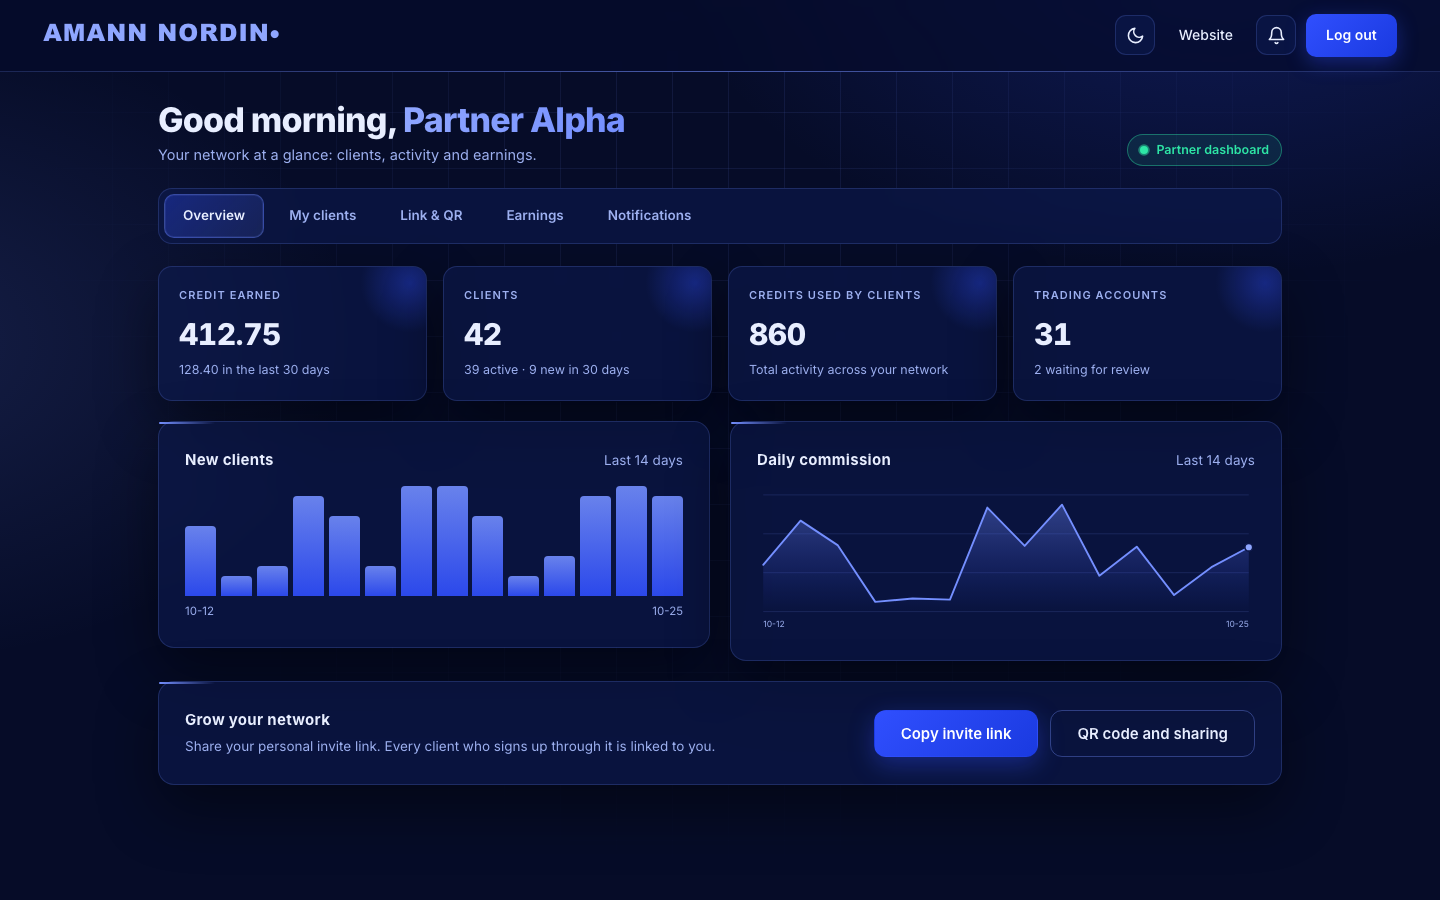Select the Clients stat card
This screenshot has height=900, width=1440.
[577, 333]
